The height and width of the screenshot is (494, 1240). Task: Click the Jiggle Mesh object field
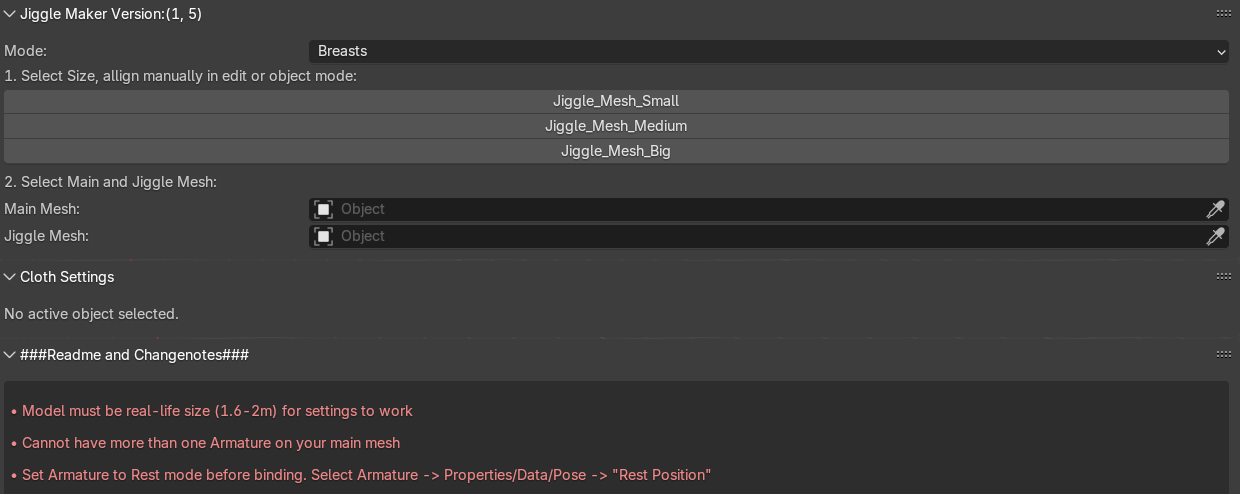760,236
